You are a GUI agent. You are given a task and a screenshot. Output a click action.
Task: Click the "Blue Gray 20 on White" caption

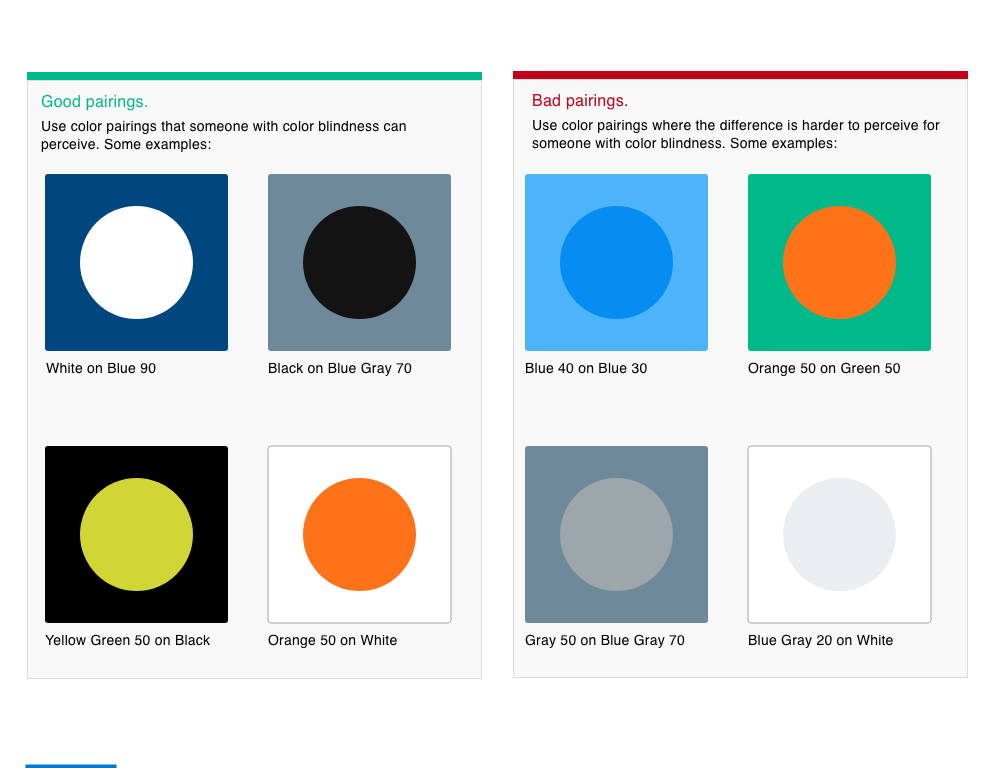821,640
